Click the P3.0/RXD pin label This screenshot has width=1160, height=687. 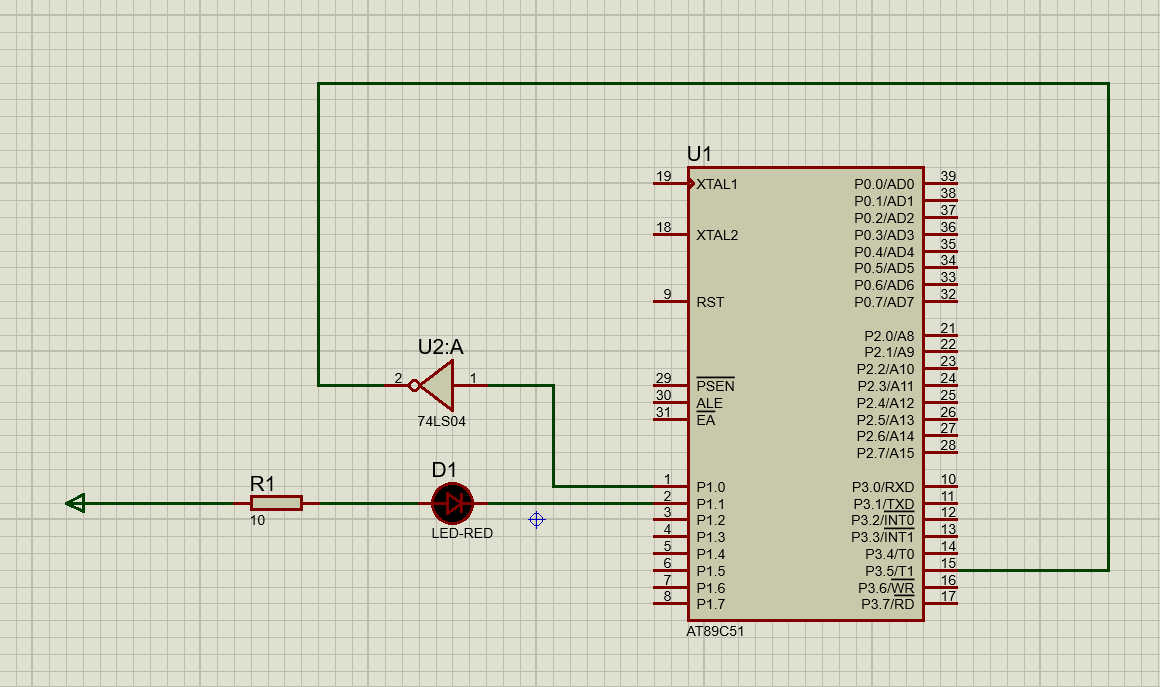(883, 487)
